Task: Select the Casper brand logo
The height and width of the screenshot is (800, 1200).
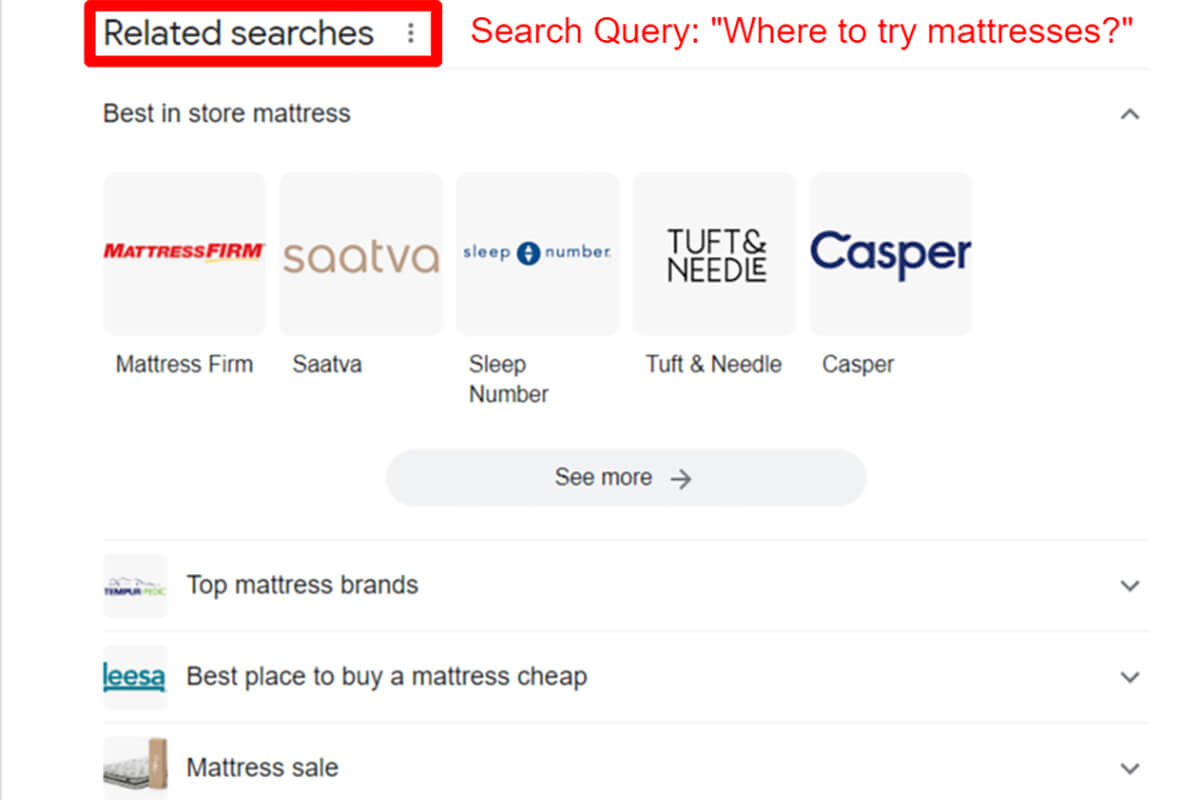Action: click(x=890, y=252)
